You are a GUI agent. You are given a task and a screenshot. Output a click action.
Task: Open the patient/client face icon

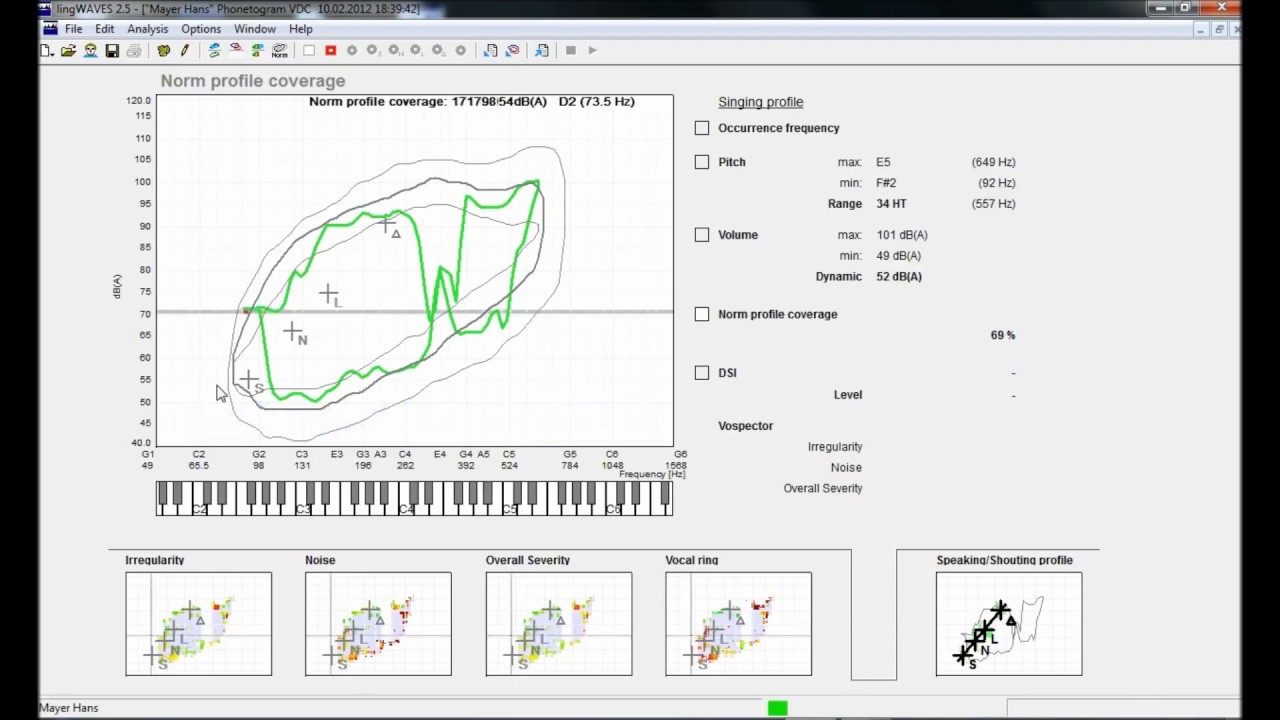coord(90,50)
